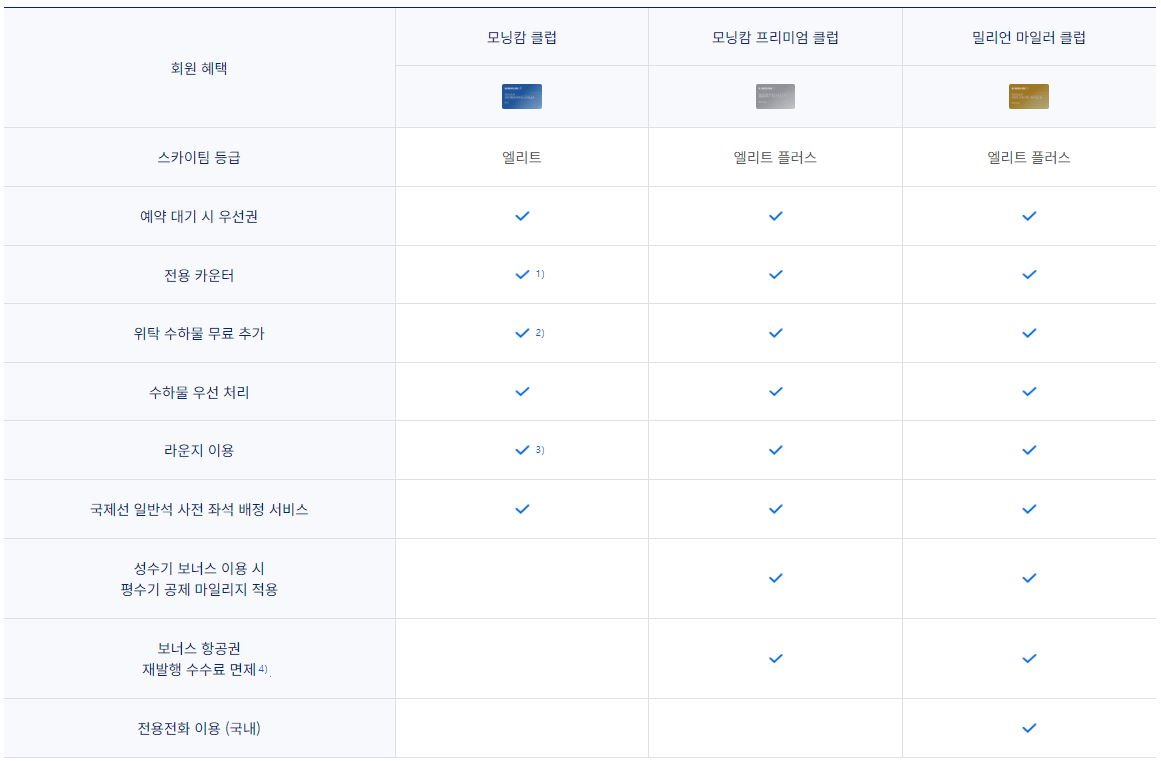Toggle the 성수기 보너스 checkmark for 모닝캄 프리미엄 클럽

775,578
